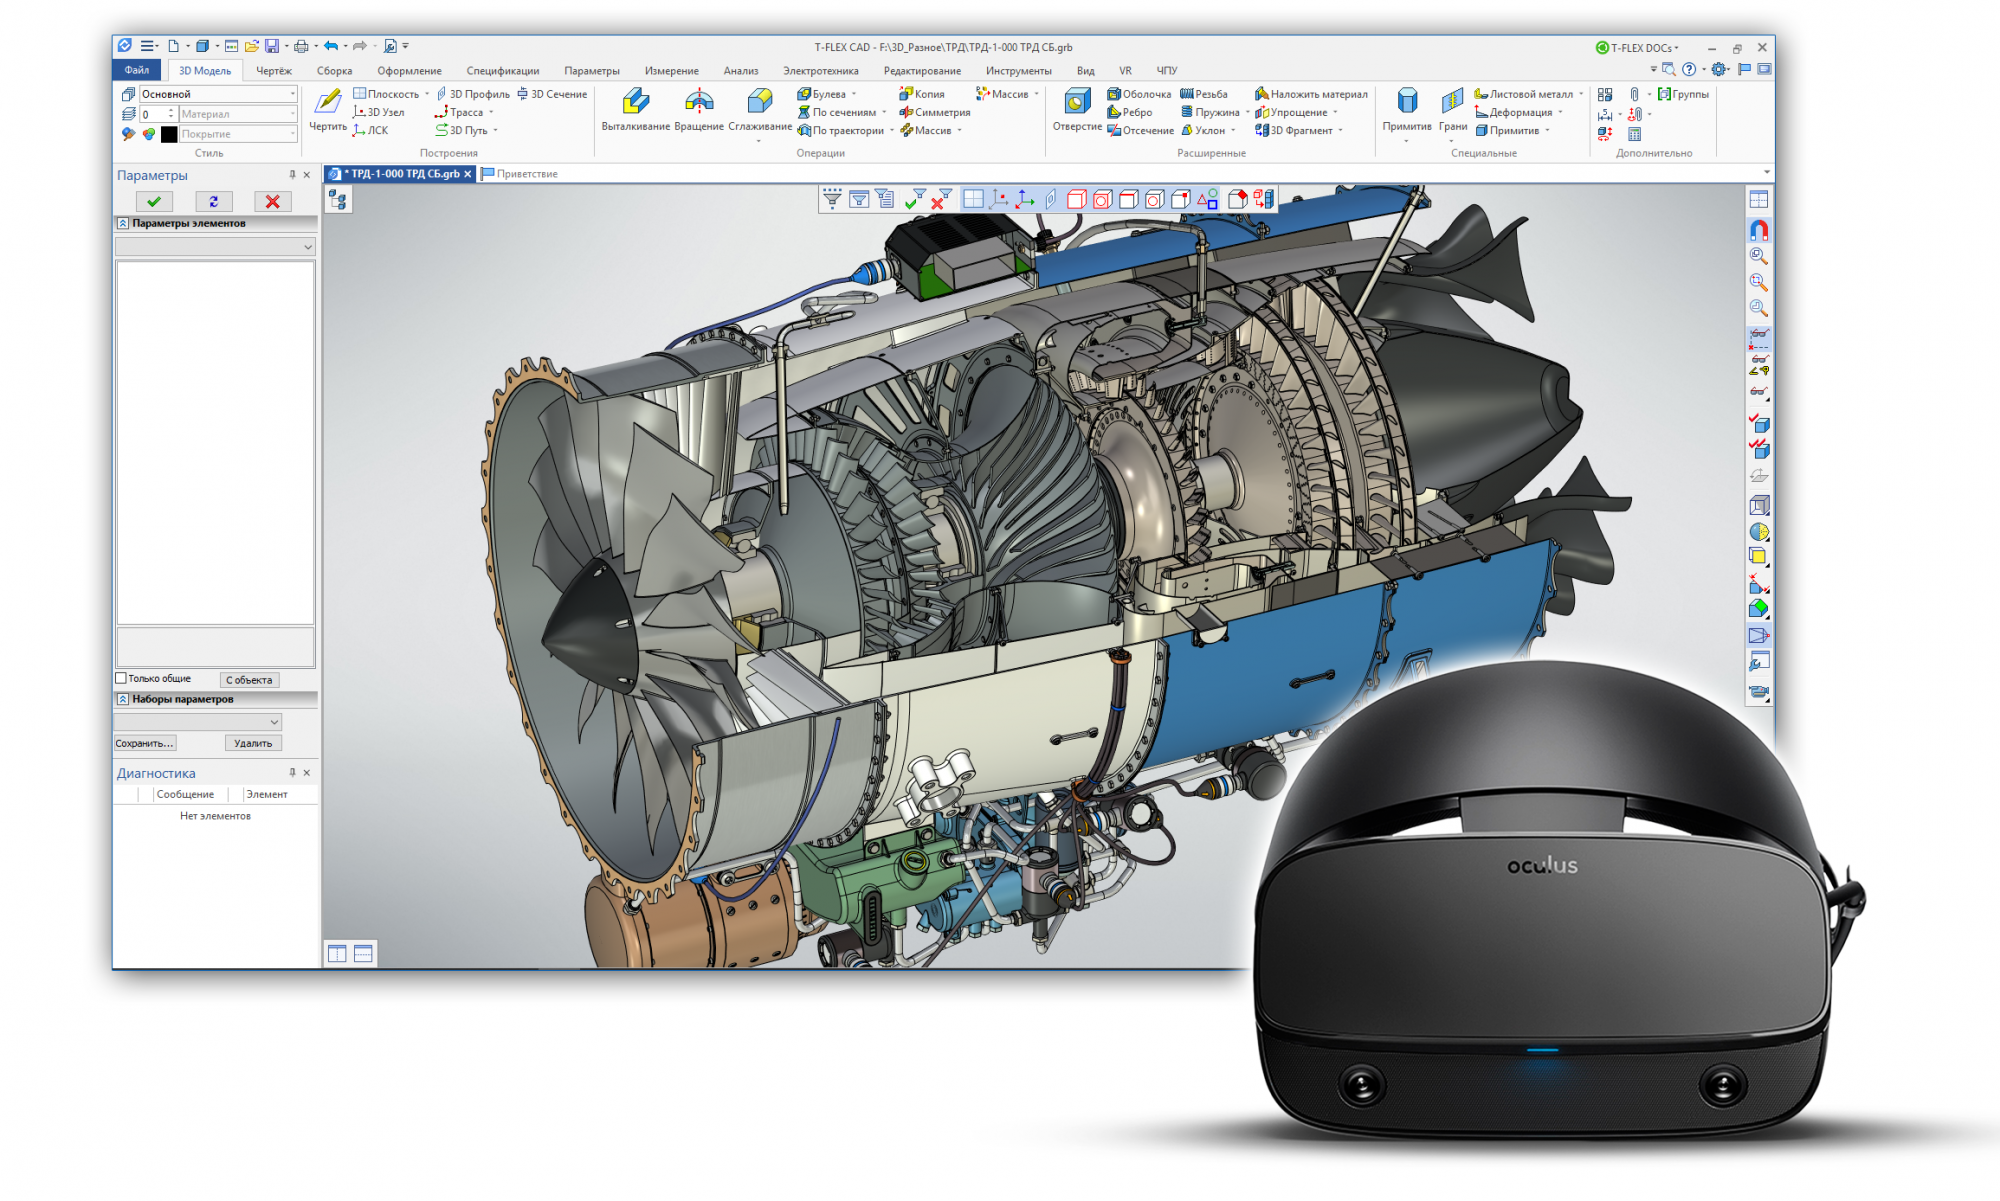Select the Вращение rotation tool

coord(699,103)
